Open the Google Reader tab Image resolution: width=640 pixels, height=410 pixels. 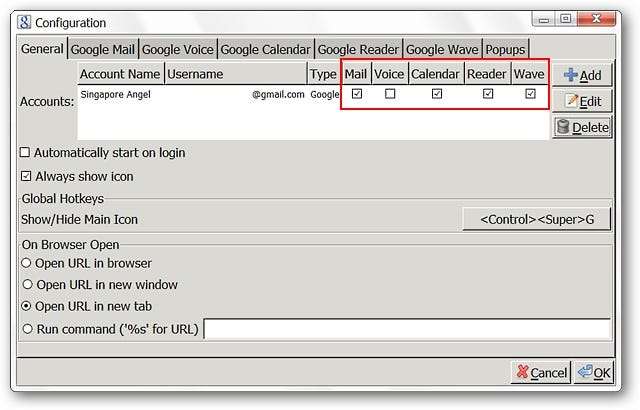(358, 49)
